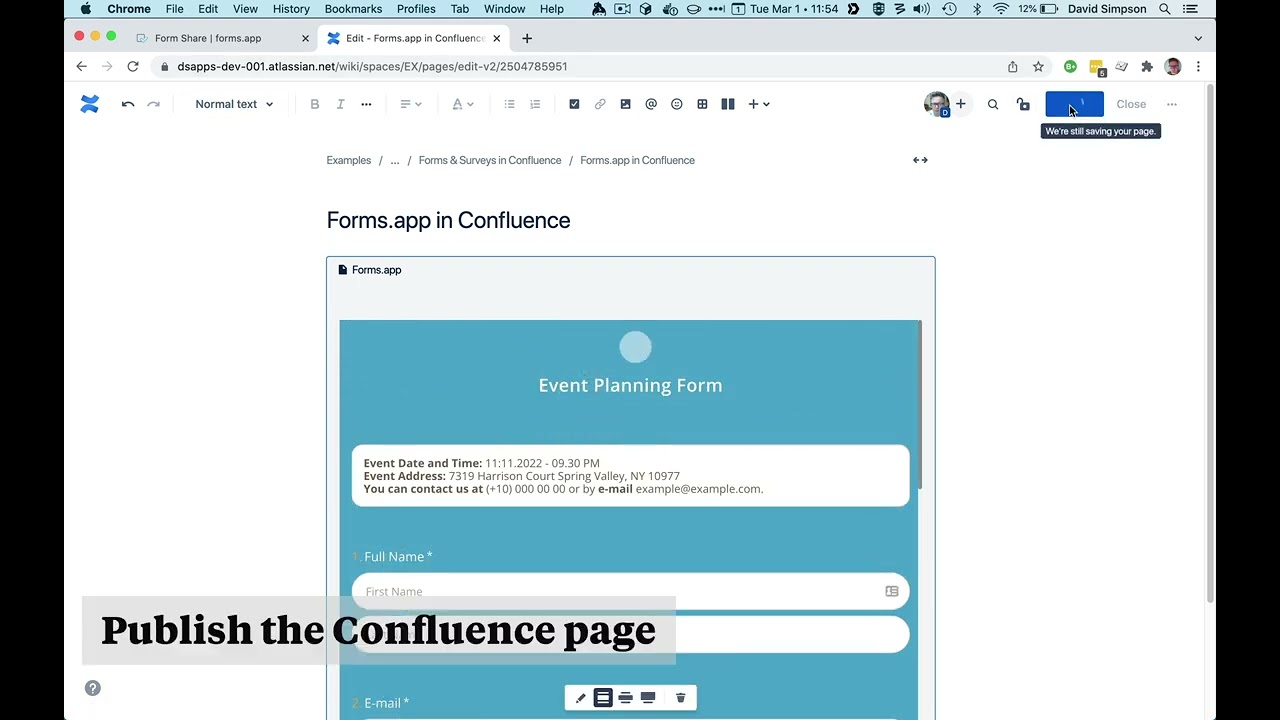Screen dimensions: 1280x720
Task: Open the Normal text style dropdown
Action: coord(234,104)
